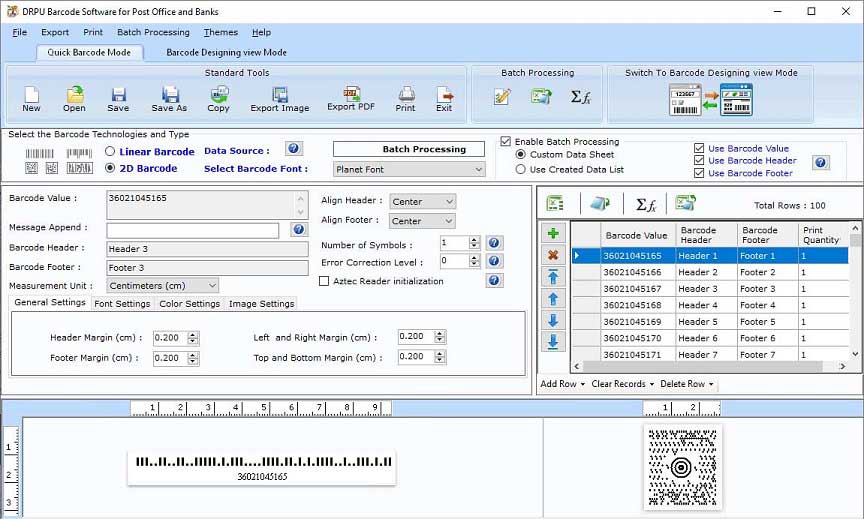Viewport: 864px width, 519px height.
Task: Click help icon for Error Correction Level
Action: (x=494, y=261)
